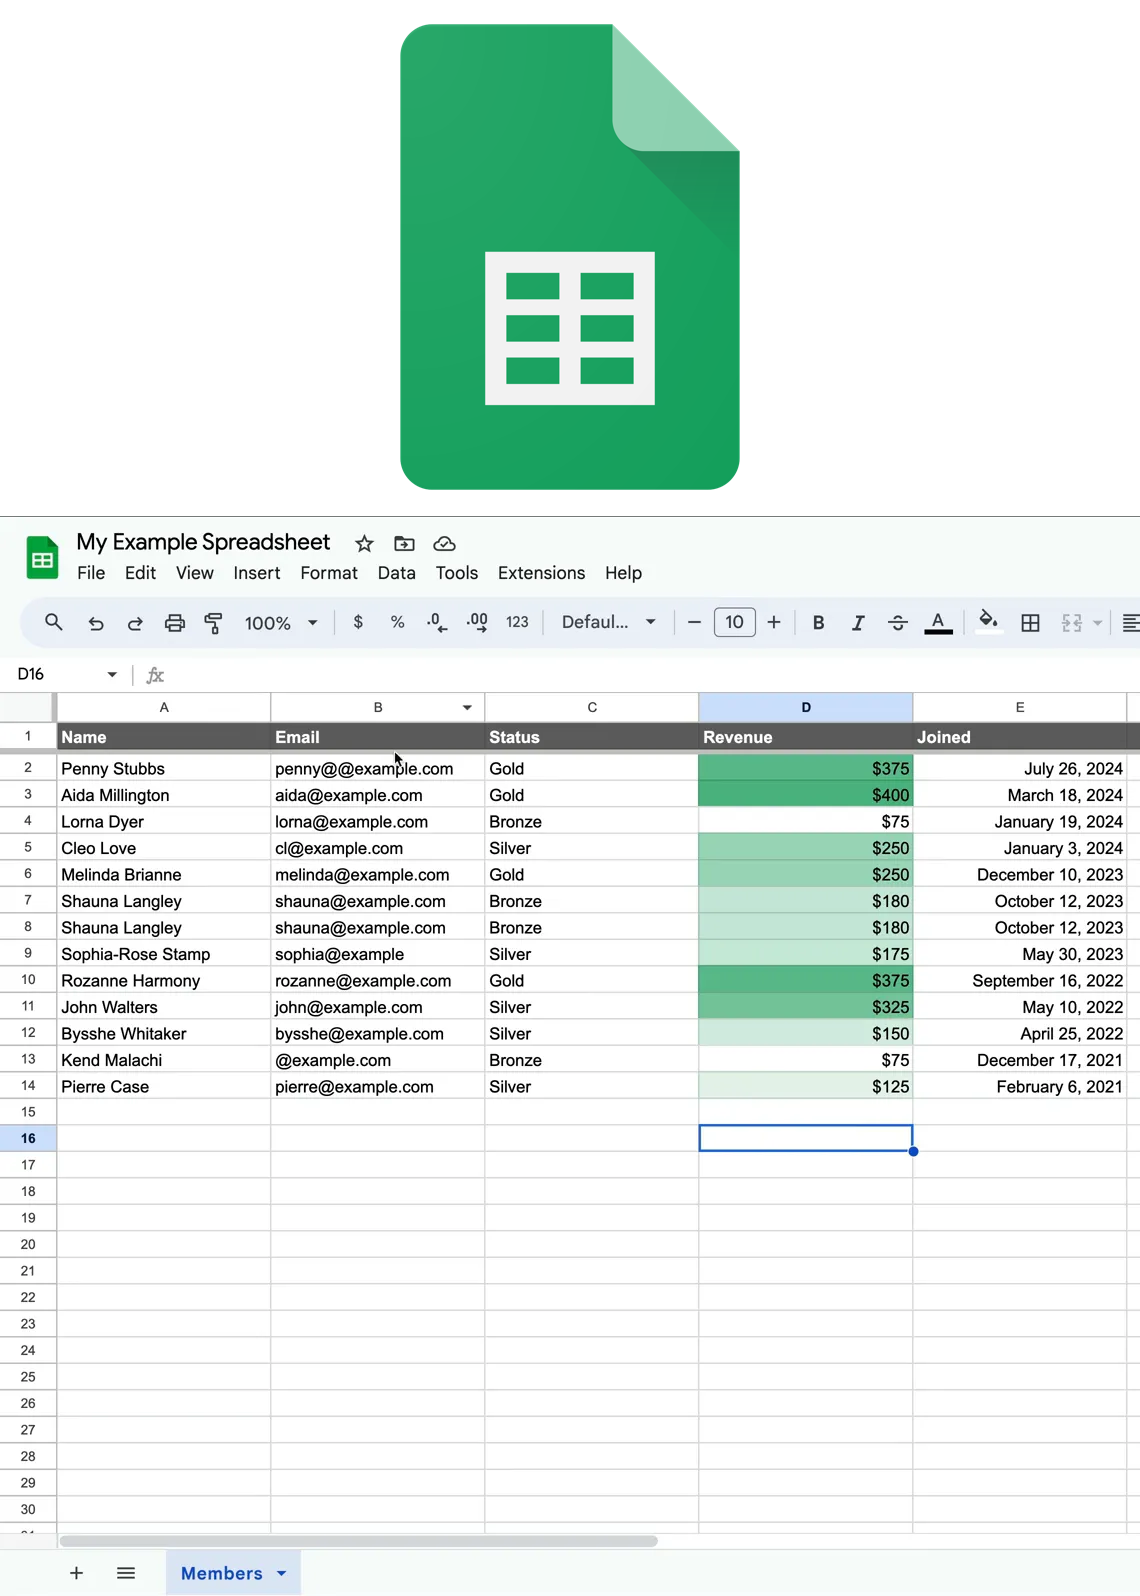Check the cloud save status icon

tap(444, 544)
